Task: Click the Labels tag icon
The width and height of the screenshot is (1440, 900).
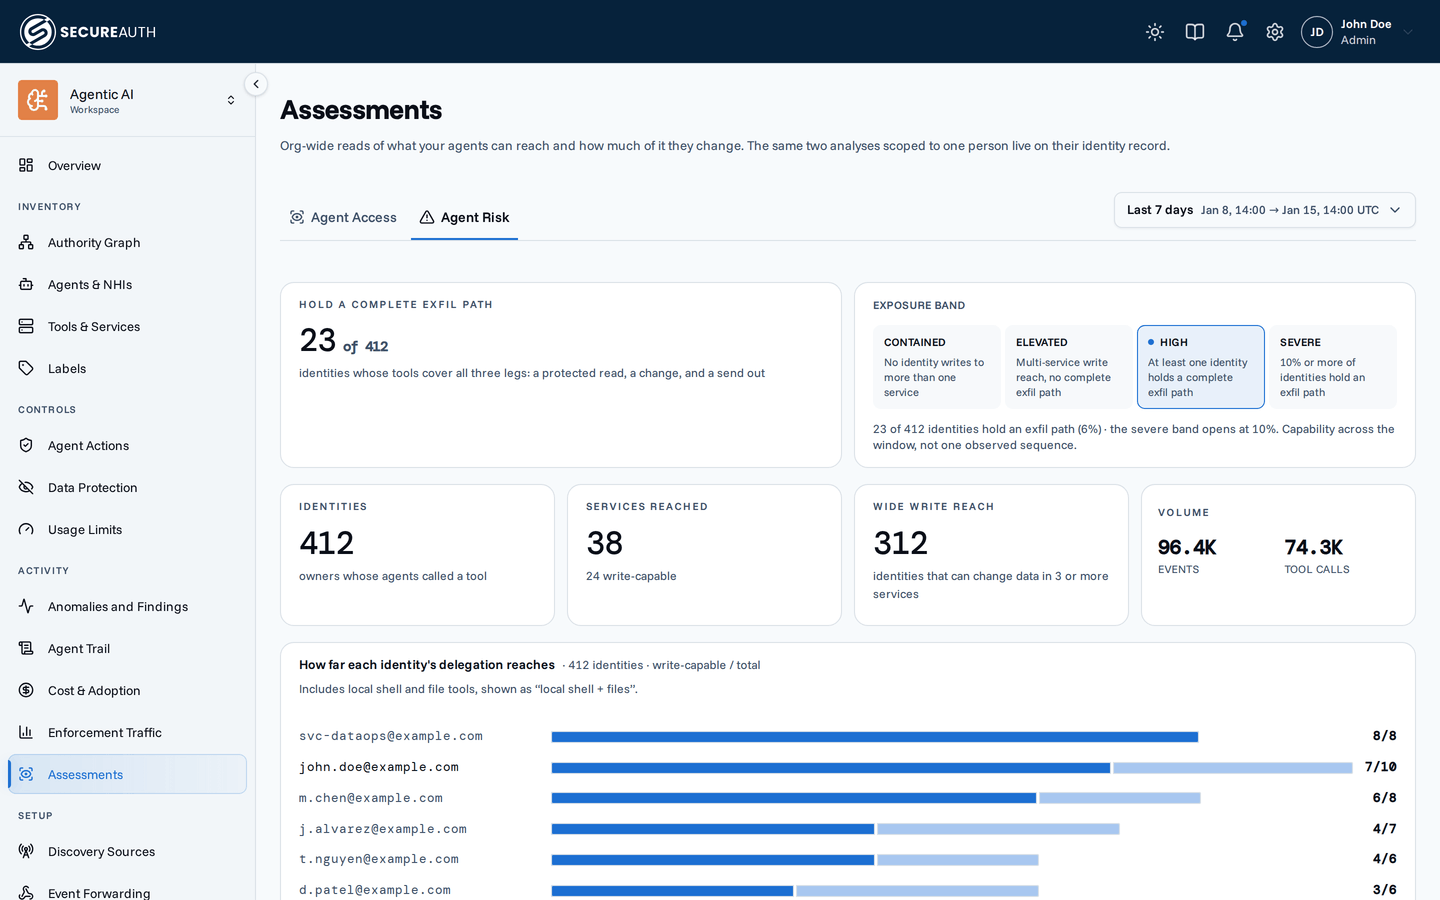Action: pyautogui.click(x=26, y=368)
